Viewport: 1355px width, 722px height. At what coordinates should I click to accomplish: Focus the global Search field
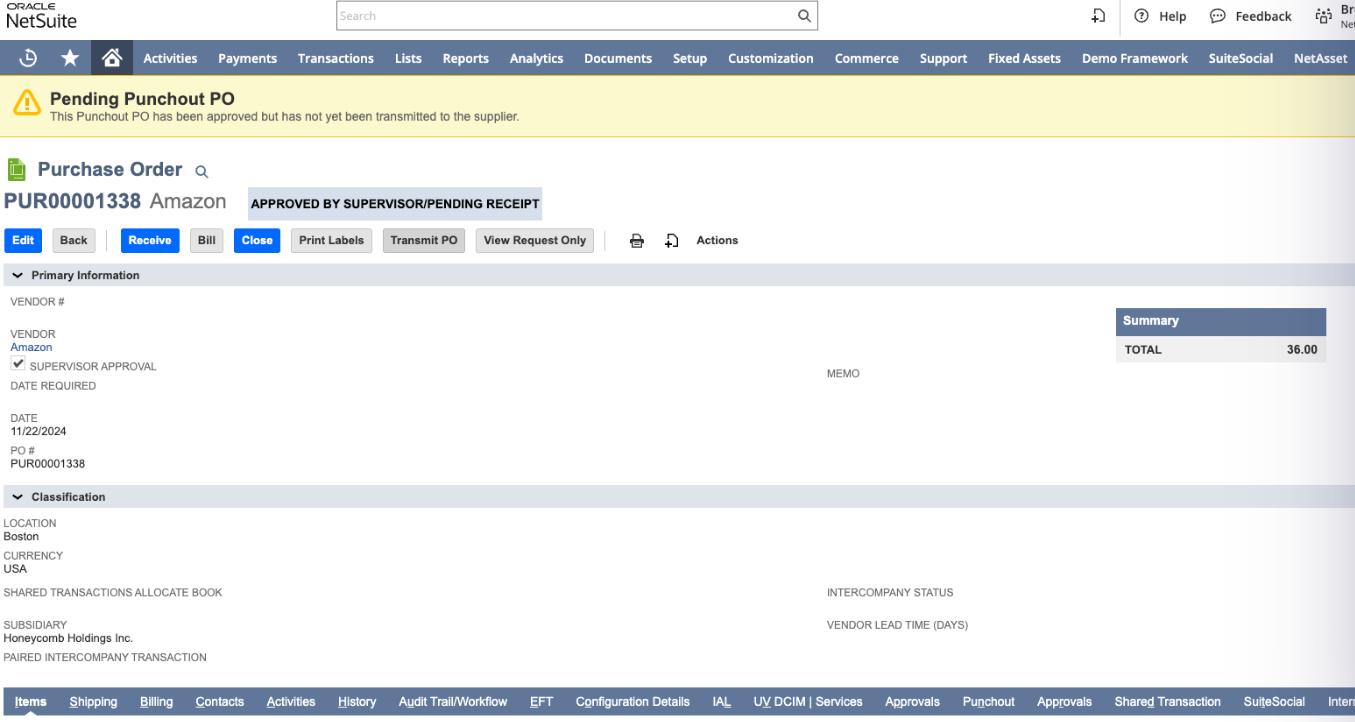click(x=566, y=16)
